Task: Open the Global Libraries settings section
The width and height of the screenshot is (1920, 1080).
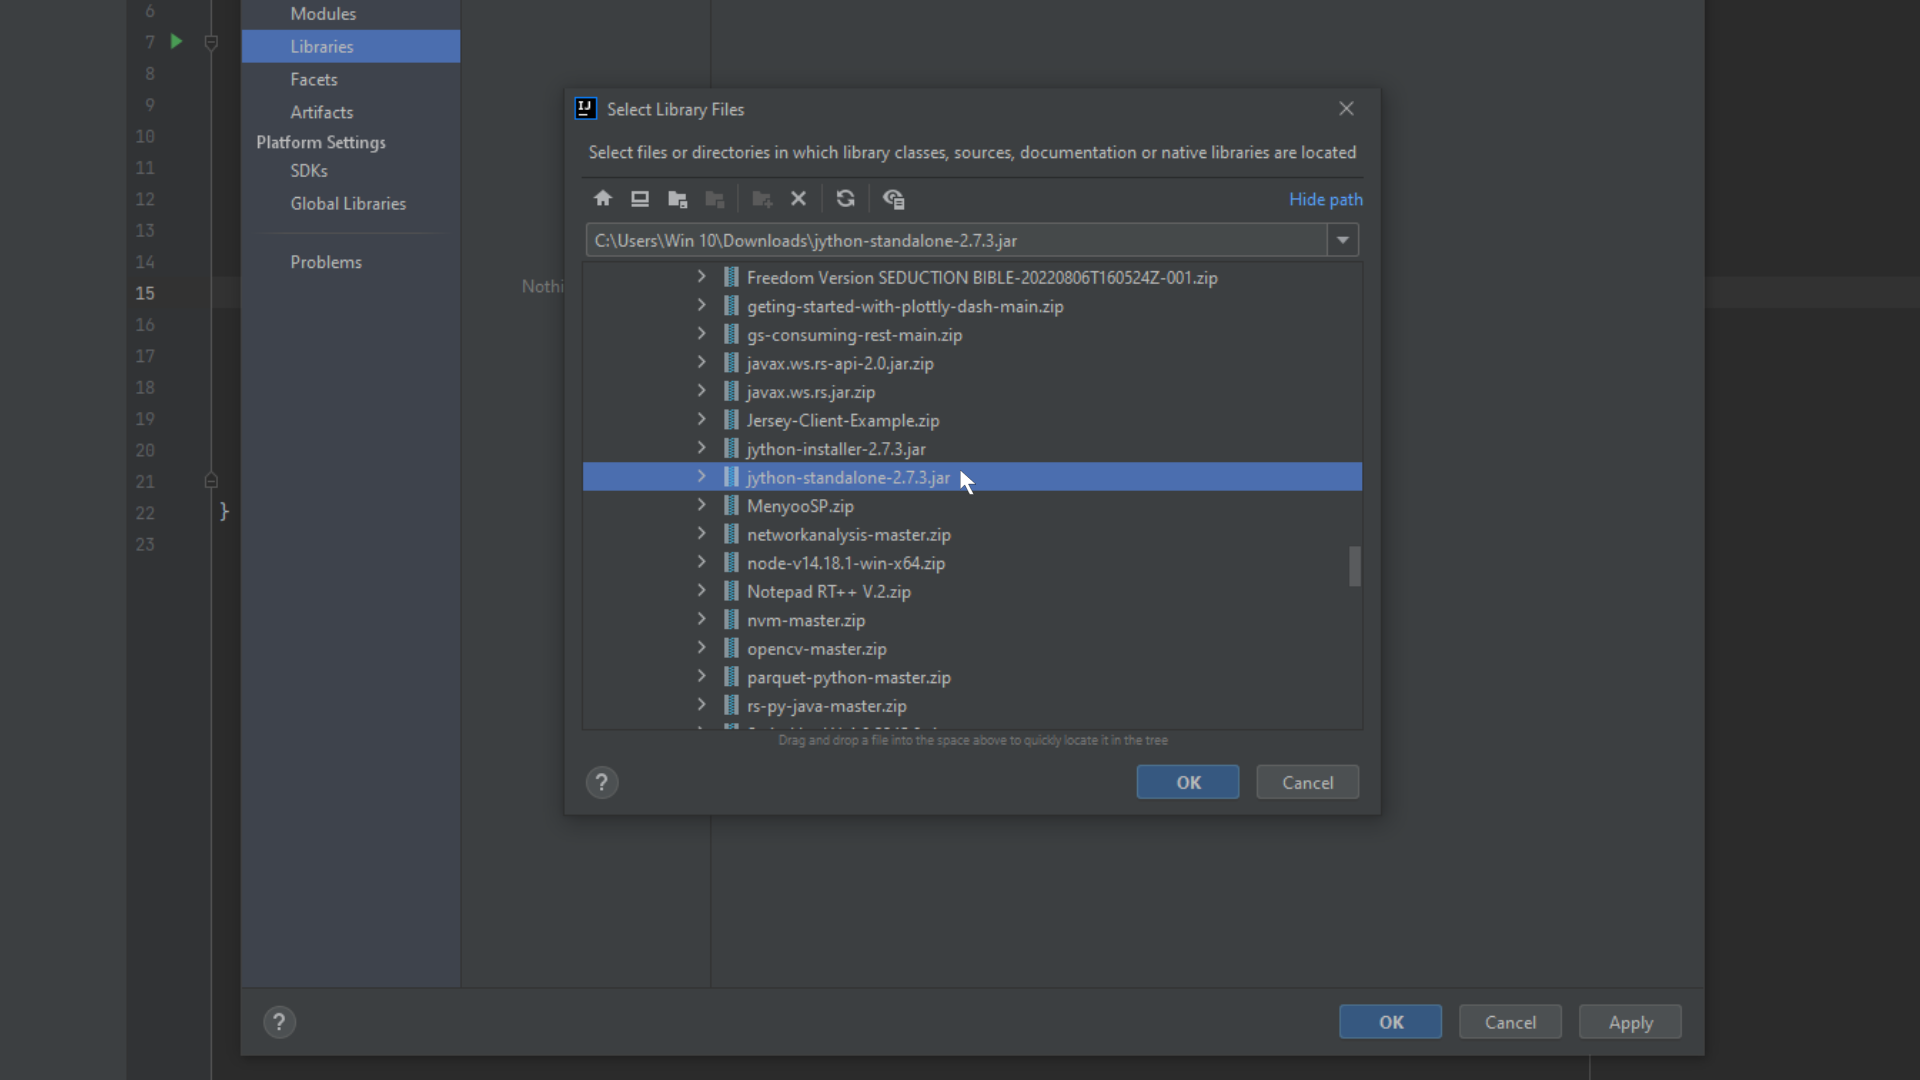Action: [x=348, y=203]
